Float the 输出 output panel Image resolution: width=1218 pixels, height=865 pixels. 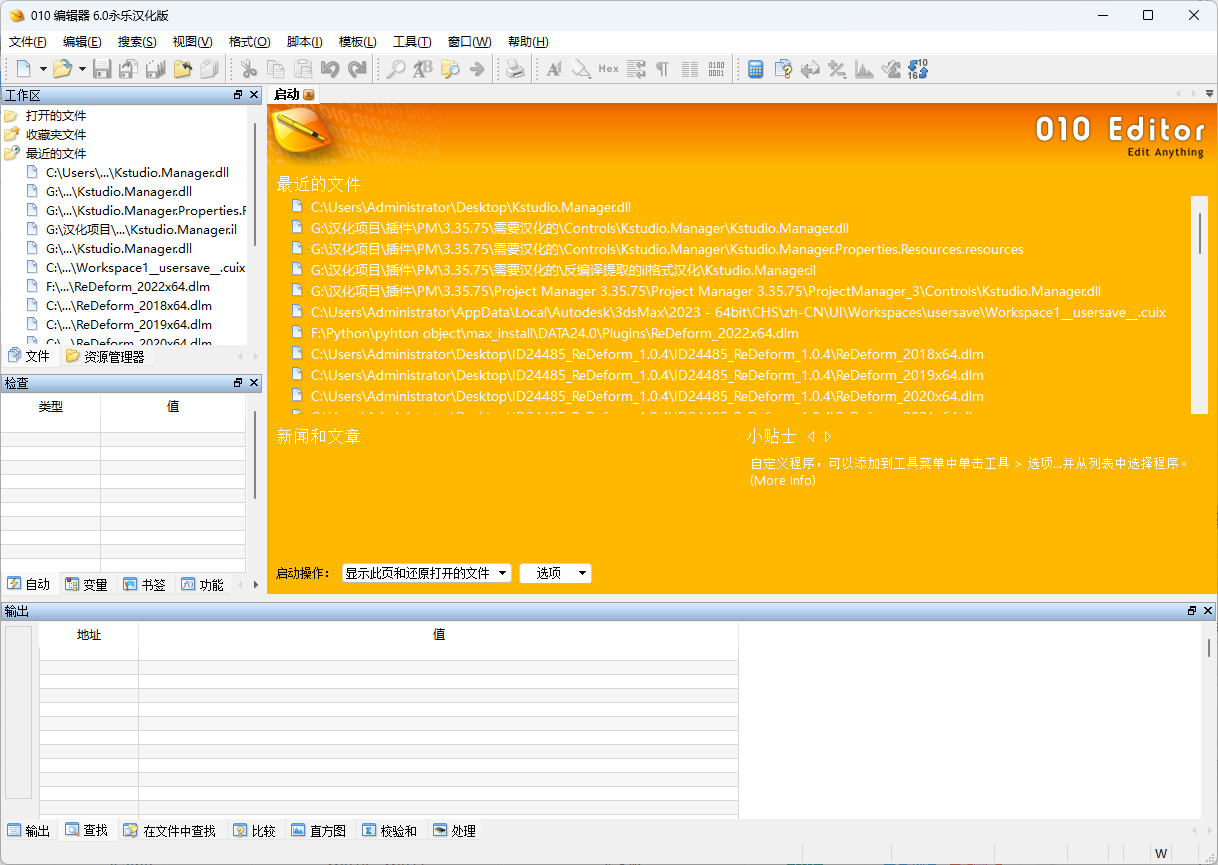pyautogui.click(x=1192, y=611)
